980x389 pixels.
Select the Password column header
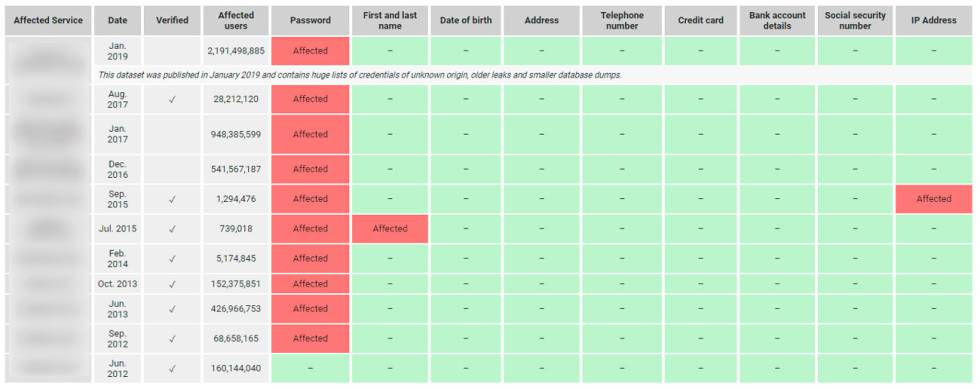310,20
